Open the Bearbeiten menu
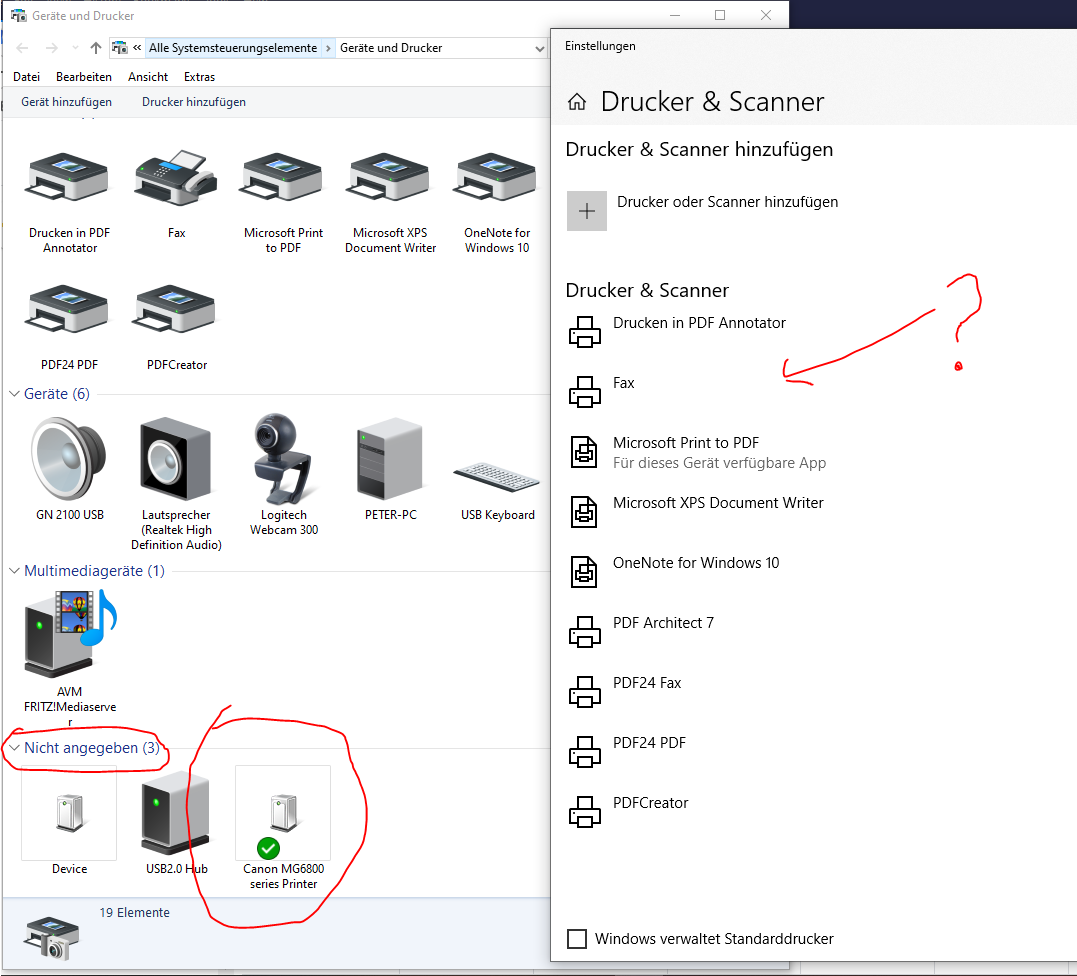1077x976 pixels. (x=84, y=77)
